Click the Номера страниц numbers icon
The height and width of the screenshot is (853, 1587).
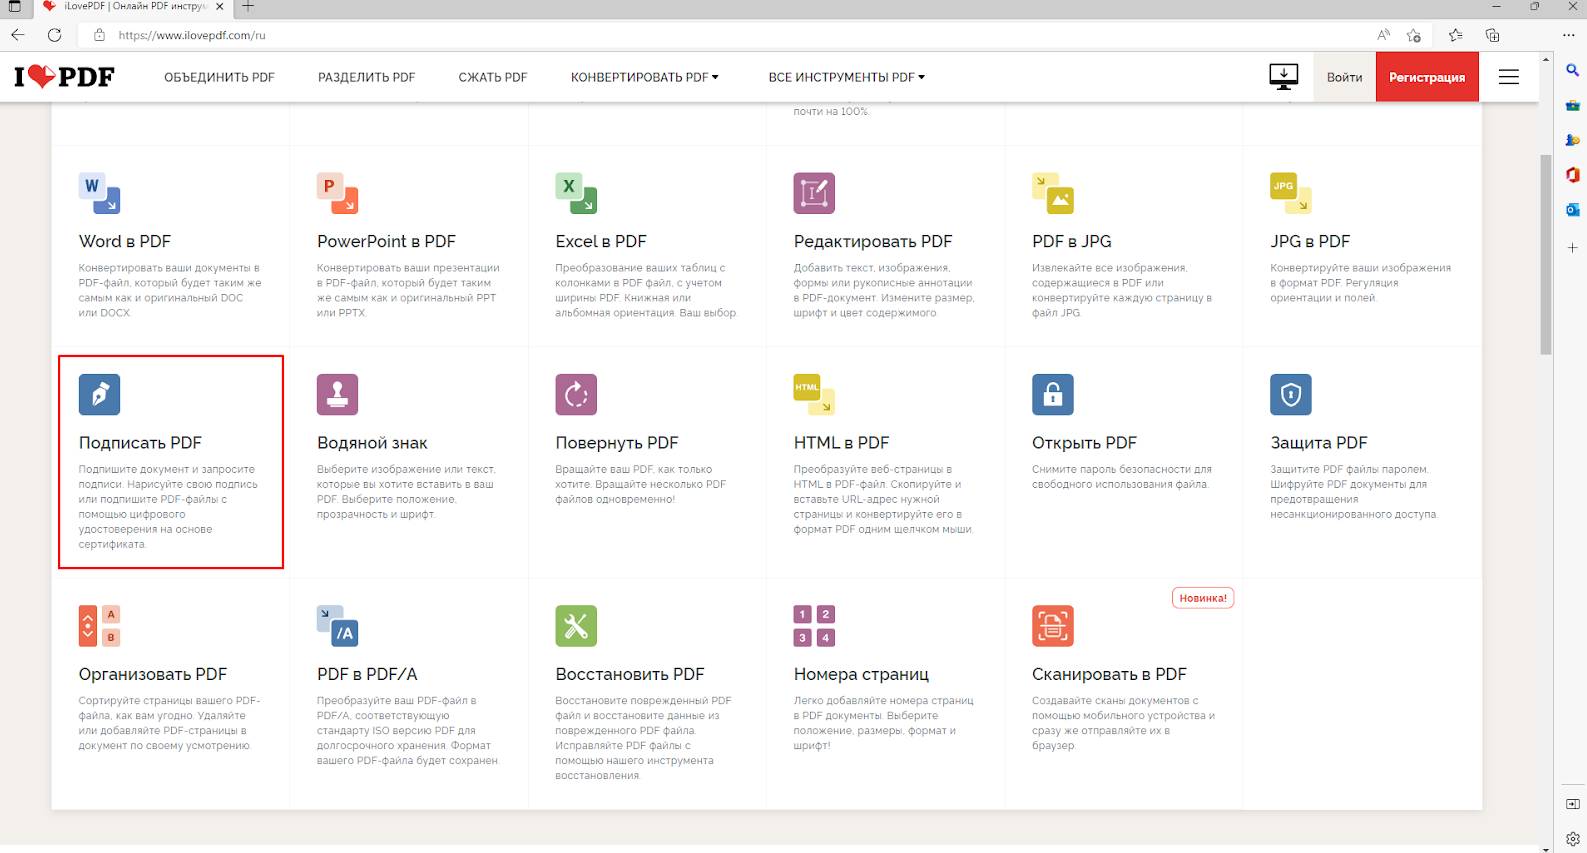click(814, 626)
